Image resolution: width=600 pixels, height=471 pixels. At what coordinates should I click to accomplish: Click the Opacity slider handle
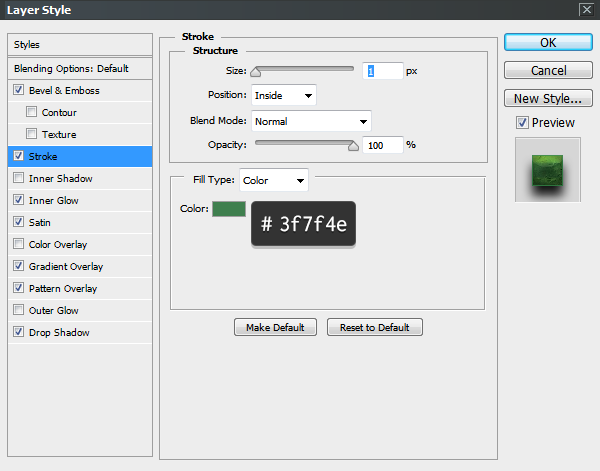point(353,146)
